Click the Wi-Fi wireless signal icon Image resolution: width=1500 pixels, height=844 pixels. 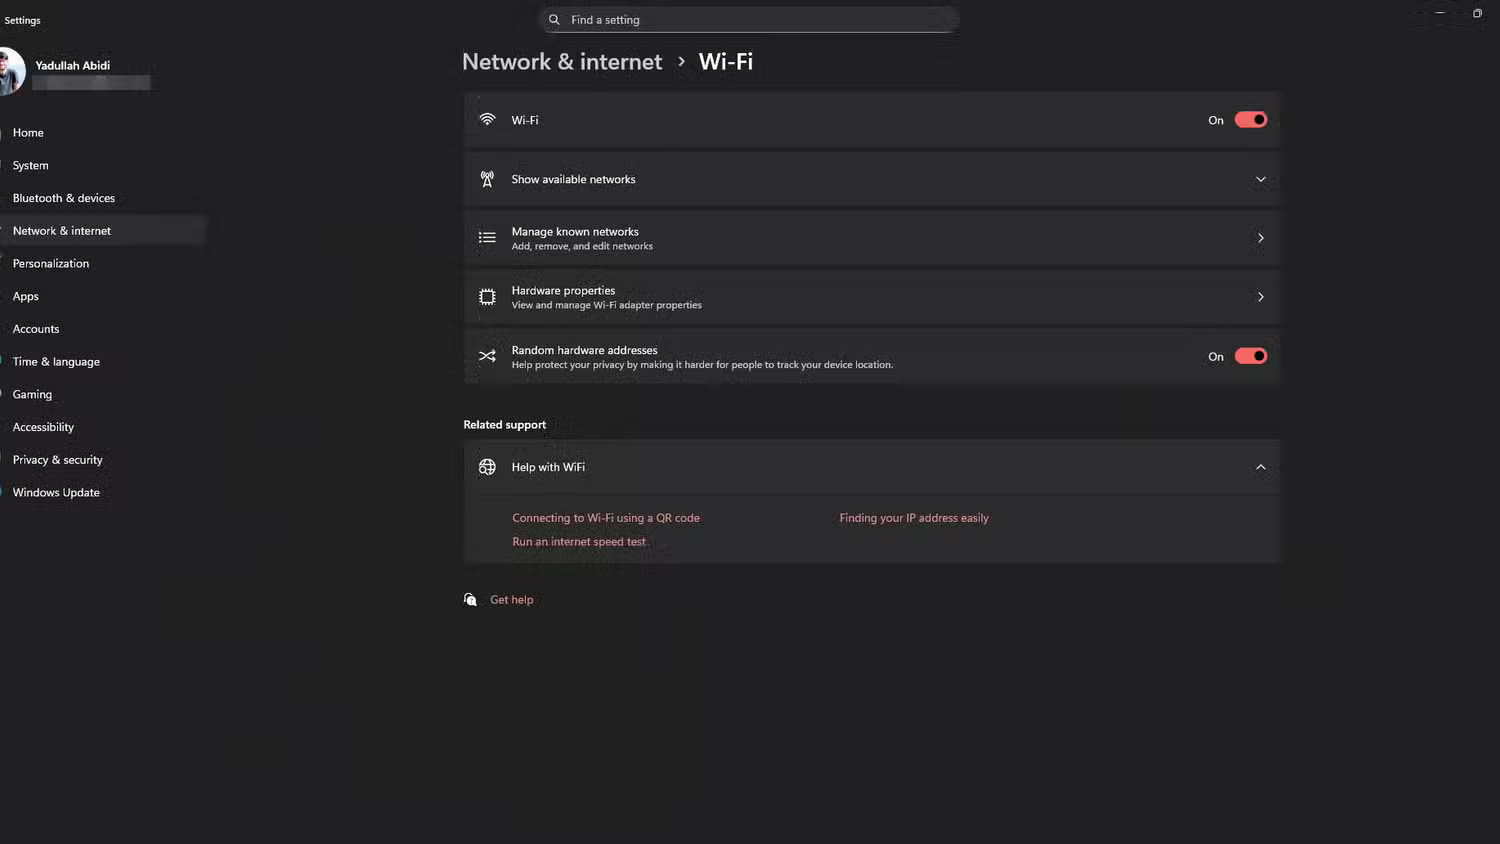[x=487, y=119]
